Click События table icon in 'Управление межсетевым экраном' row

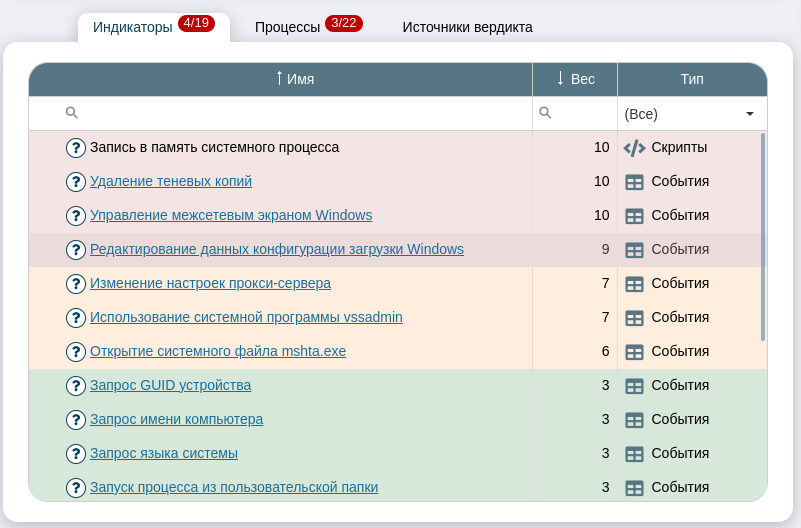point(634,216)
